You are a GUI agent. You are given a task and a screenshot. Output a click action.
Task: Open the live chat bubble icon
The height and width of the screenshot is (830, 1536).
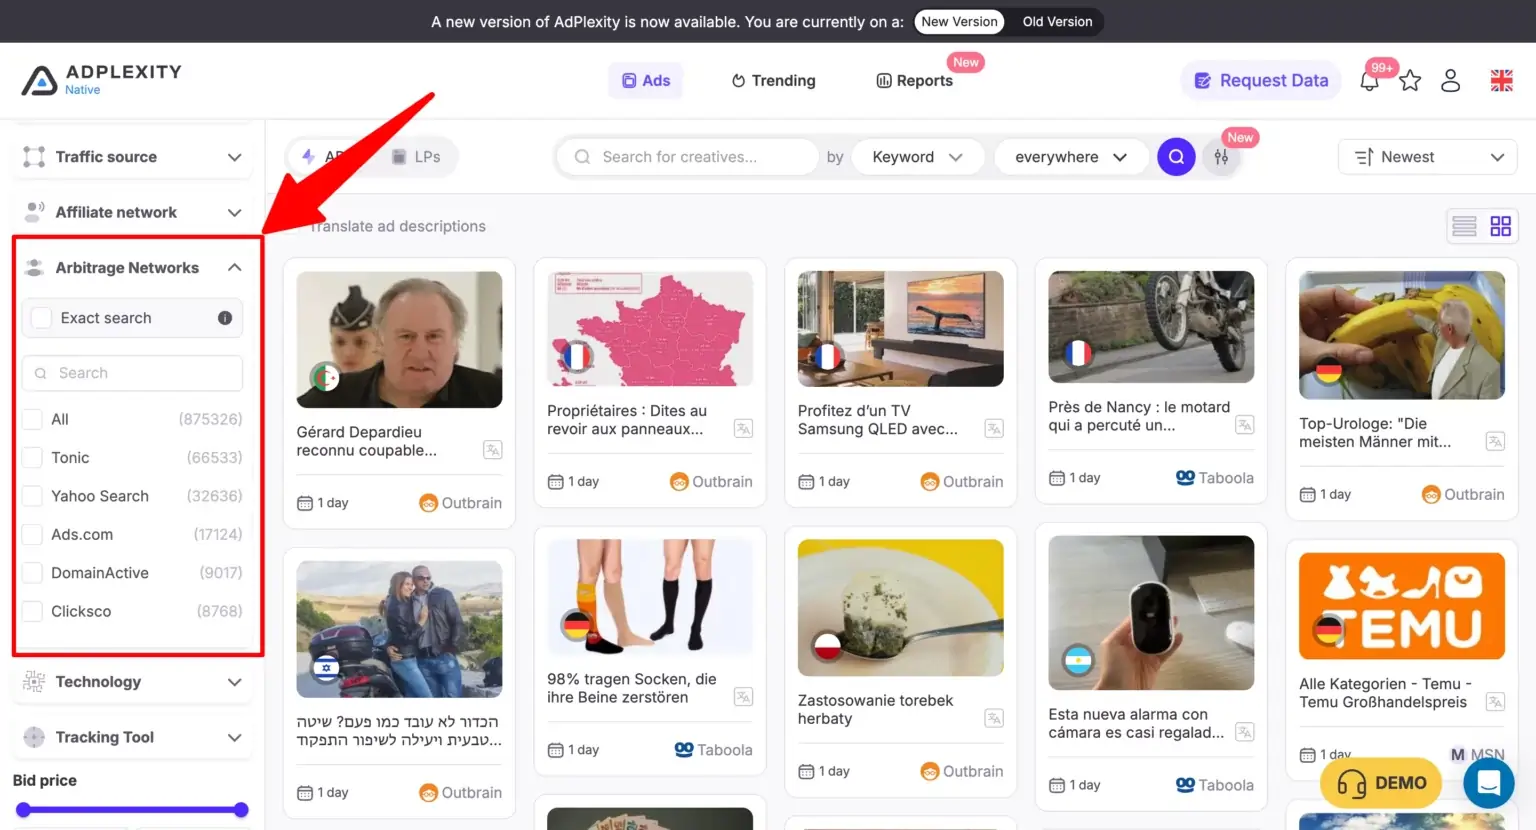click(x=1488, y=782)
